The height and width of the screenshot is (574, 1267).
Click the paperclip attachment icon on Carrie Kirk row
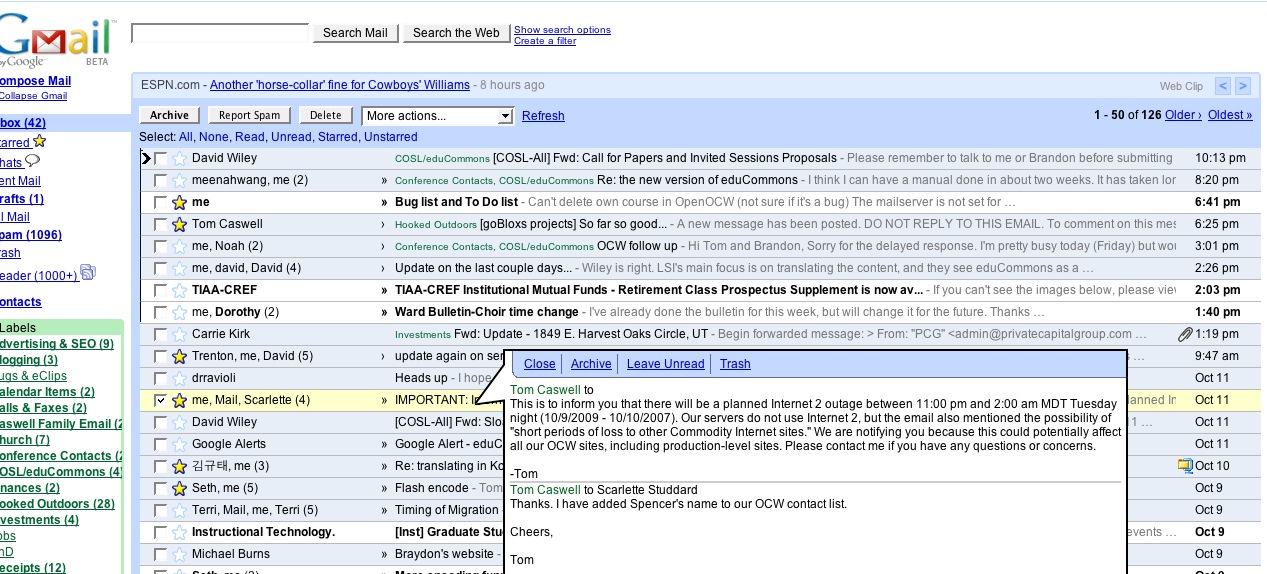pos(1185,334)
